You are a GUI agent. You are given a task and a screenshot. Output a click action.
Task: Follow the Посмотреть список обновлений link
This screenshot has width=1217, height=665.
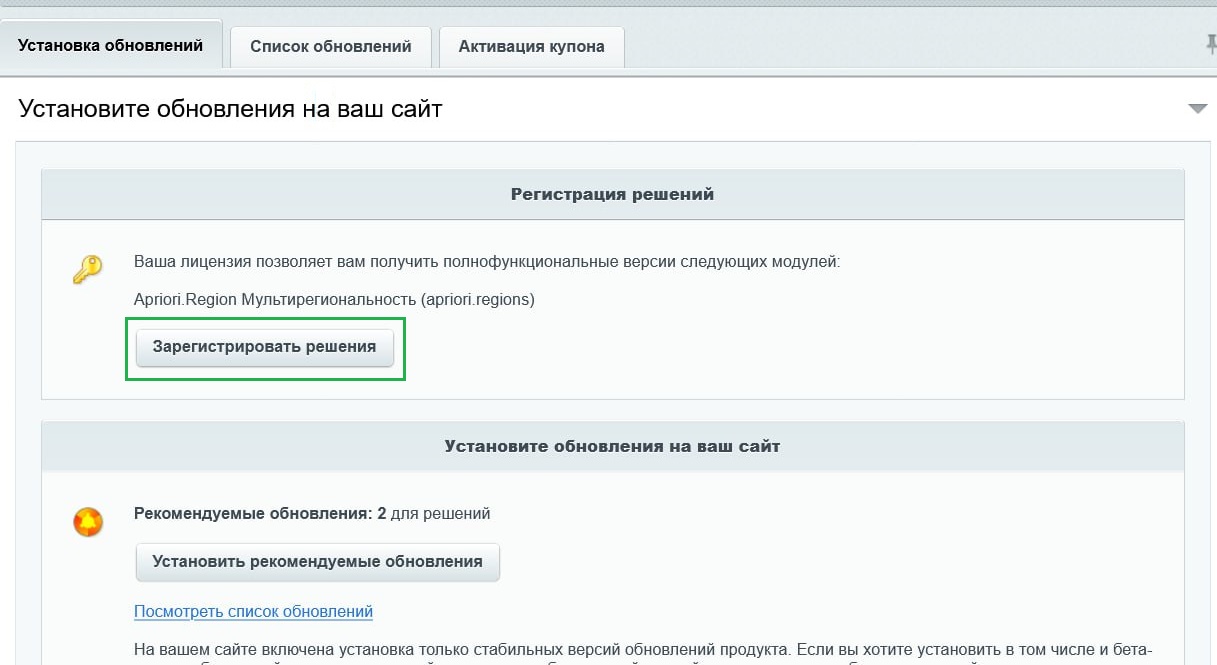tap(253, 611)
